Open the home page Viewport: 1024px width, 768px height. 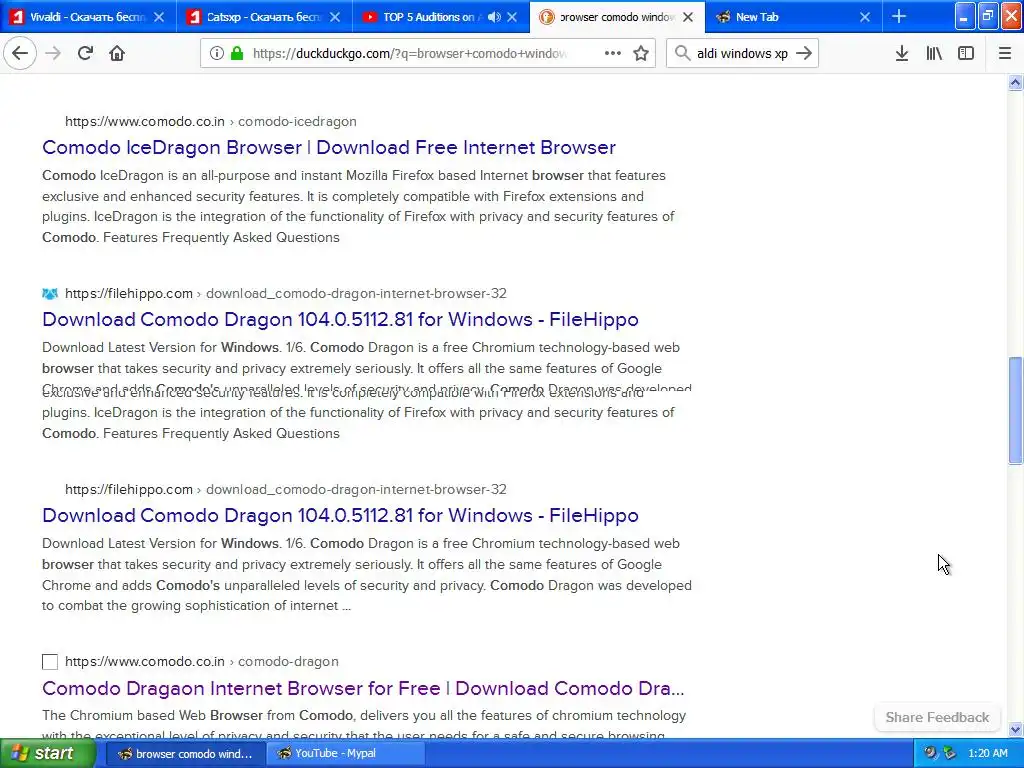(x=117, y=54)
